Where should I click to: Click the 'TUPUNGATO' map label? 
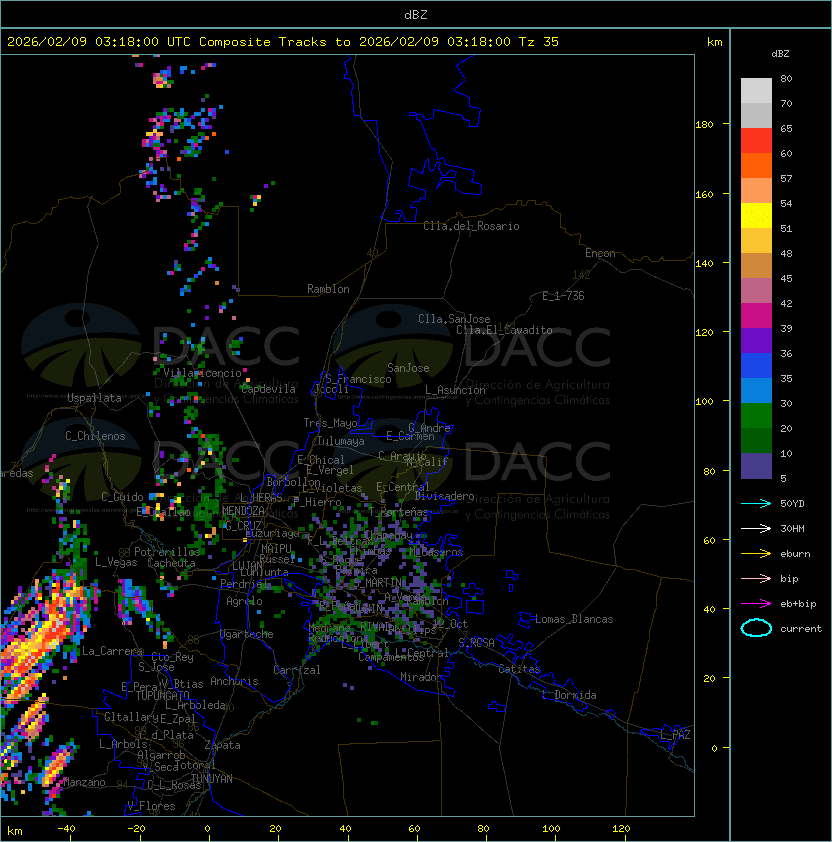[162, 696]
